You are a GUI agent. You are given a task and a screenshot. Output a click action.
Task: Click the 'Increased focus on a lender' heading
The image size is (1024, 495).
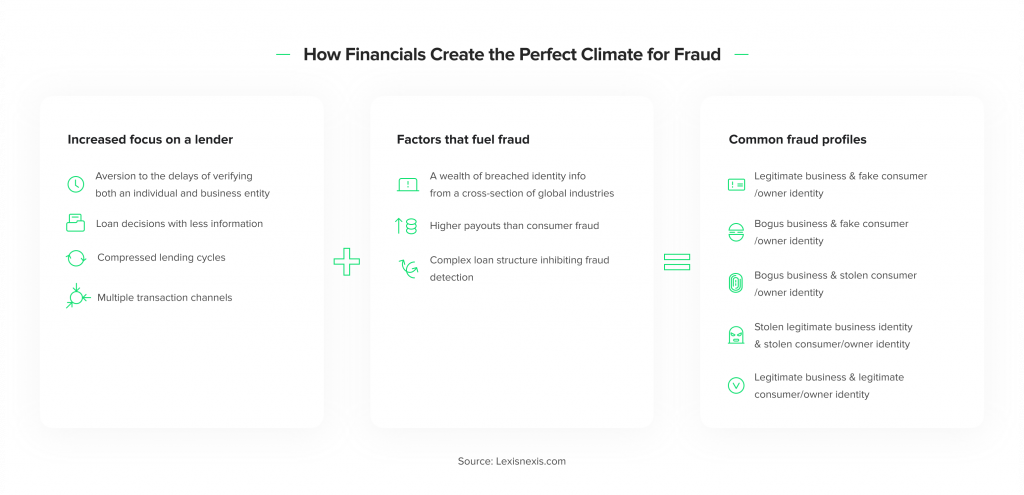(x=150, y=139)
